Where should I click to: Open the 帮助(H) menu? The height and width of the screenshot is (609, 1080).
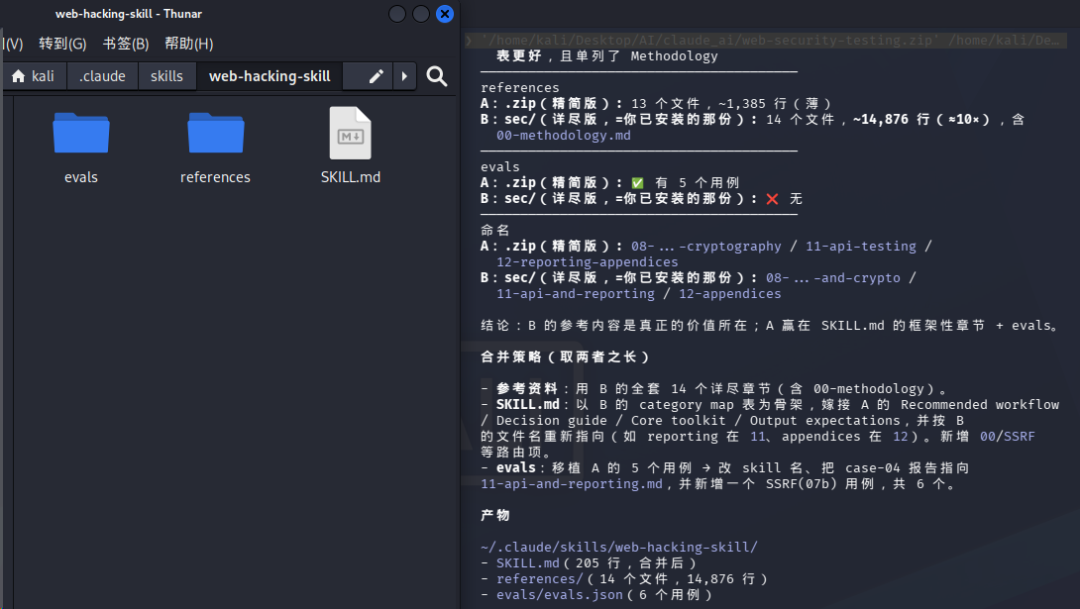[189, 43]
